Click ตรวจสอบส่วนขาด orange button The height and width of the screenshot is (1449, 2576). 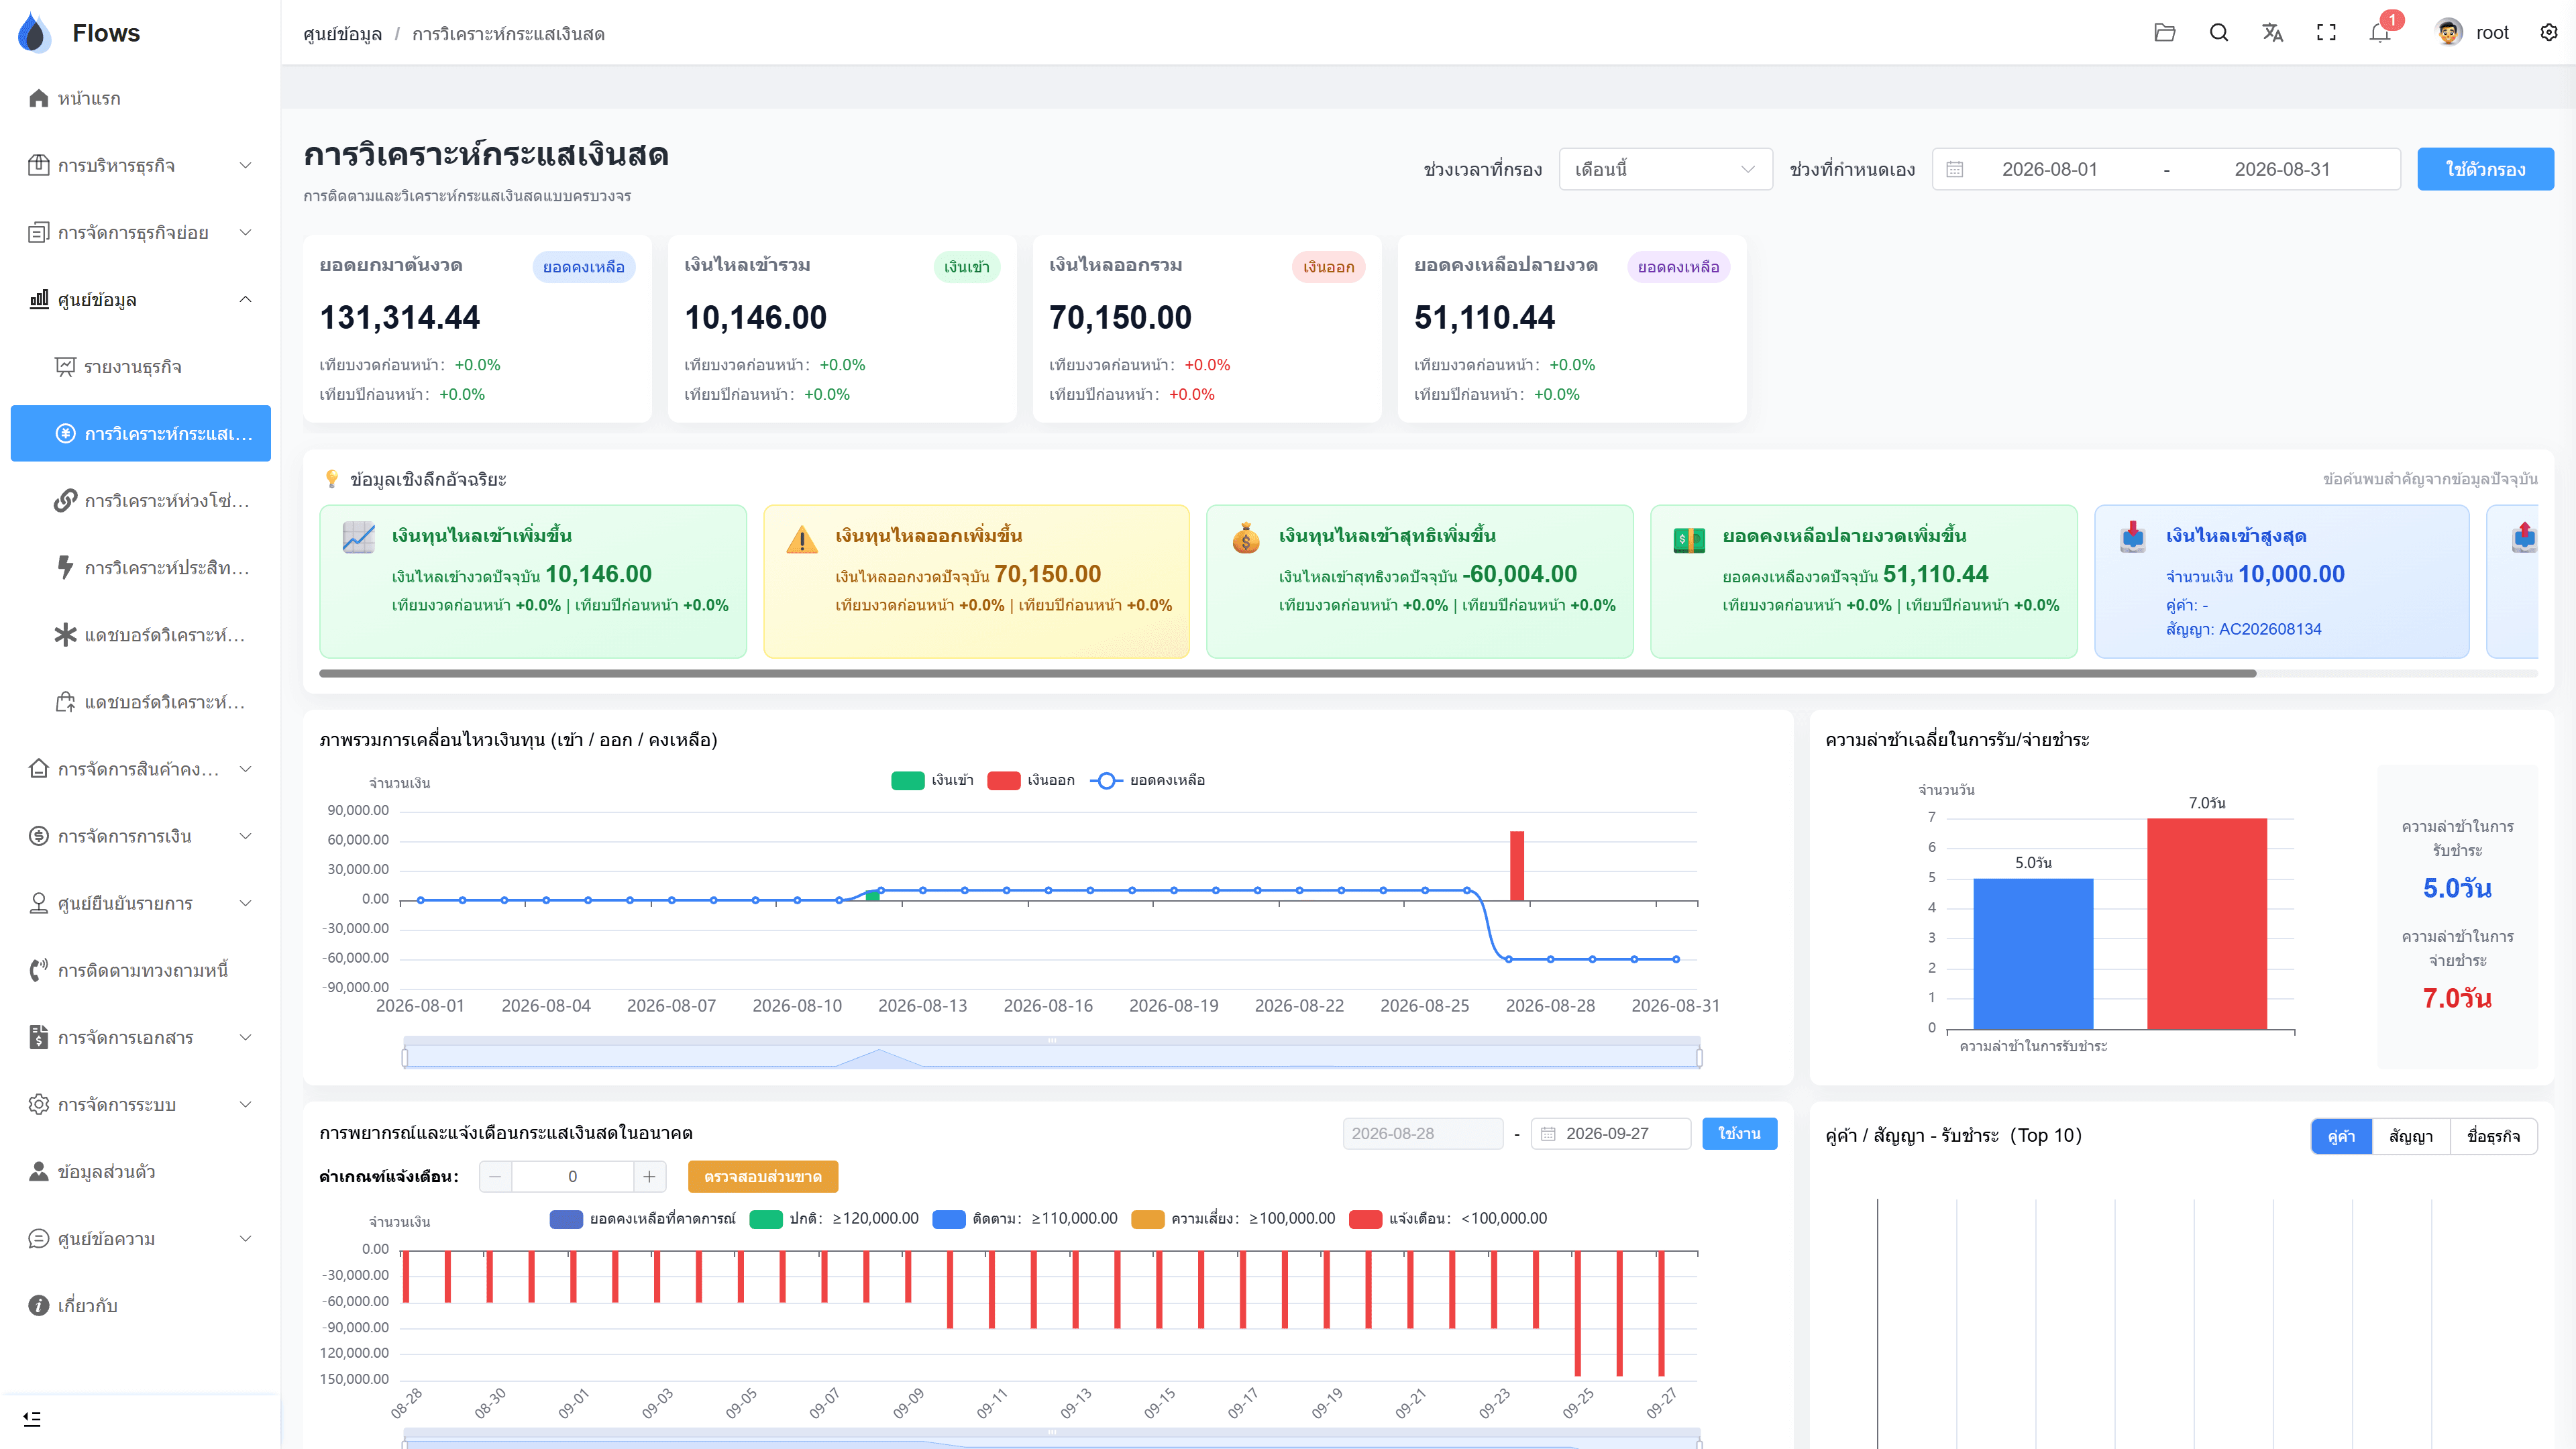click(x=762, y=1176)
